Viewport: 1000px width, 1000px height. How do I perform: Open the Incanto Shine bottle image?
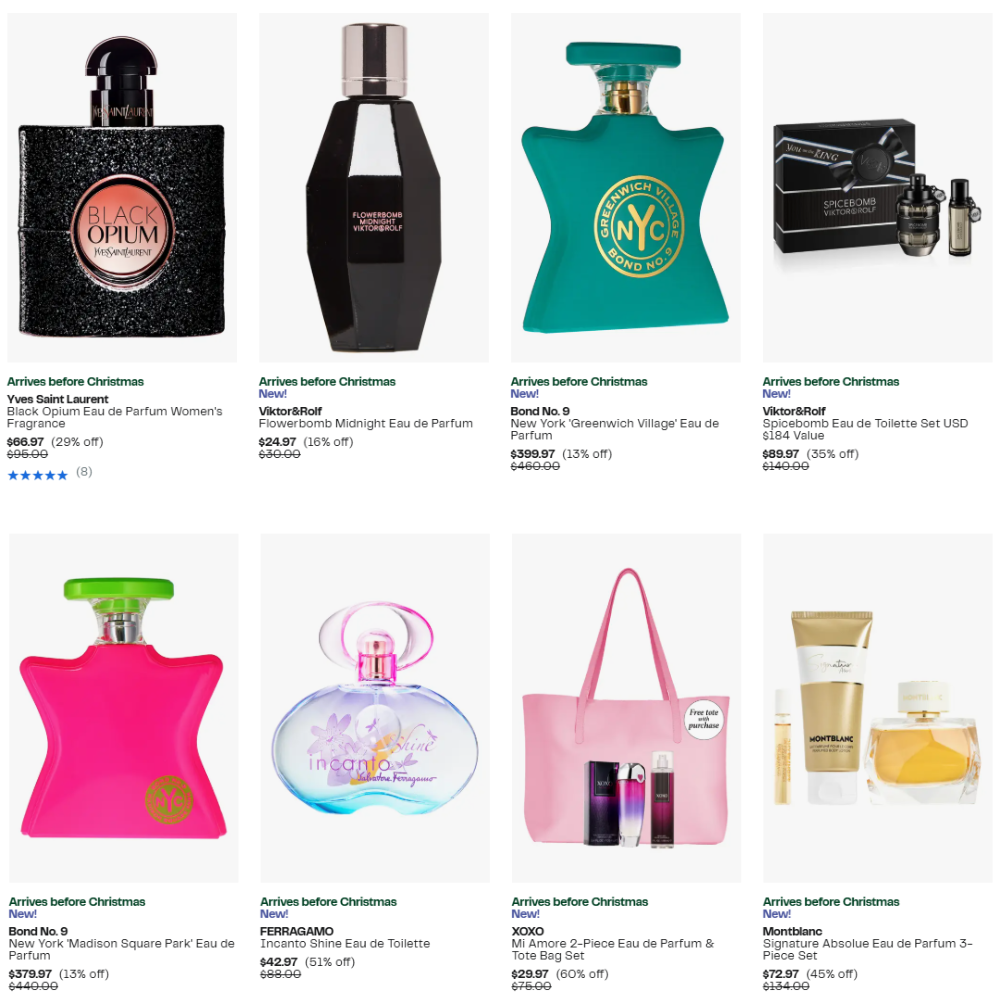pyautogui.click(x=375, y=708)
